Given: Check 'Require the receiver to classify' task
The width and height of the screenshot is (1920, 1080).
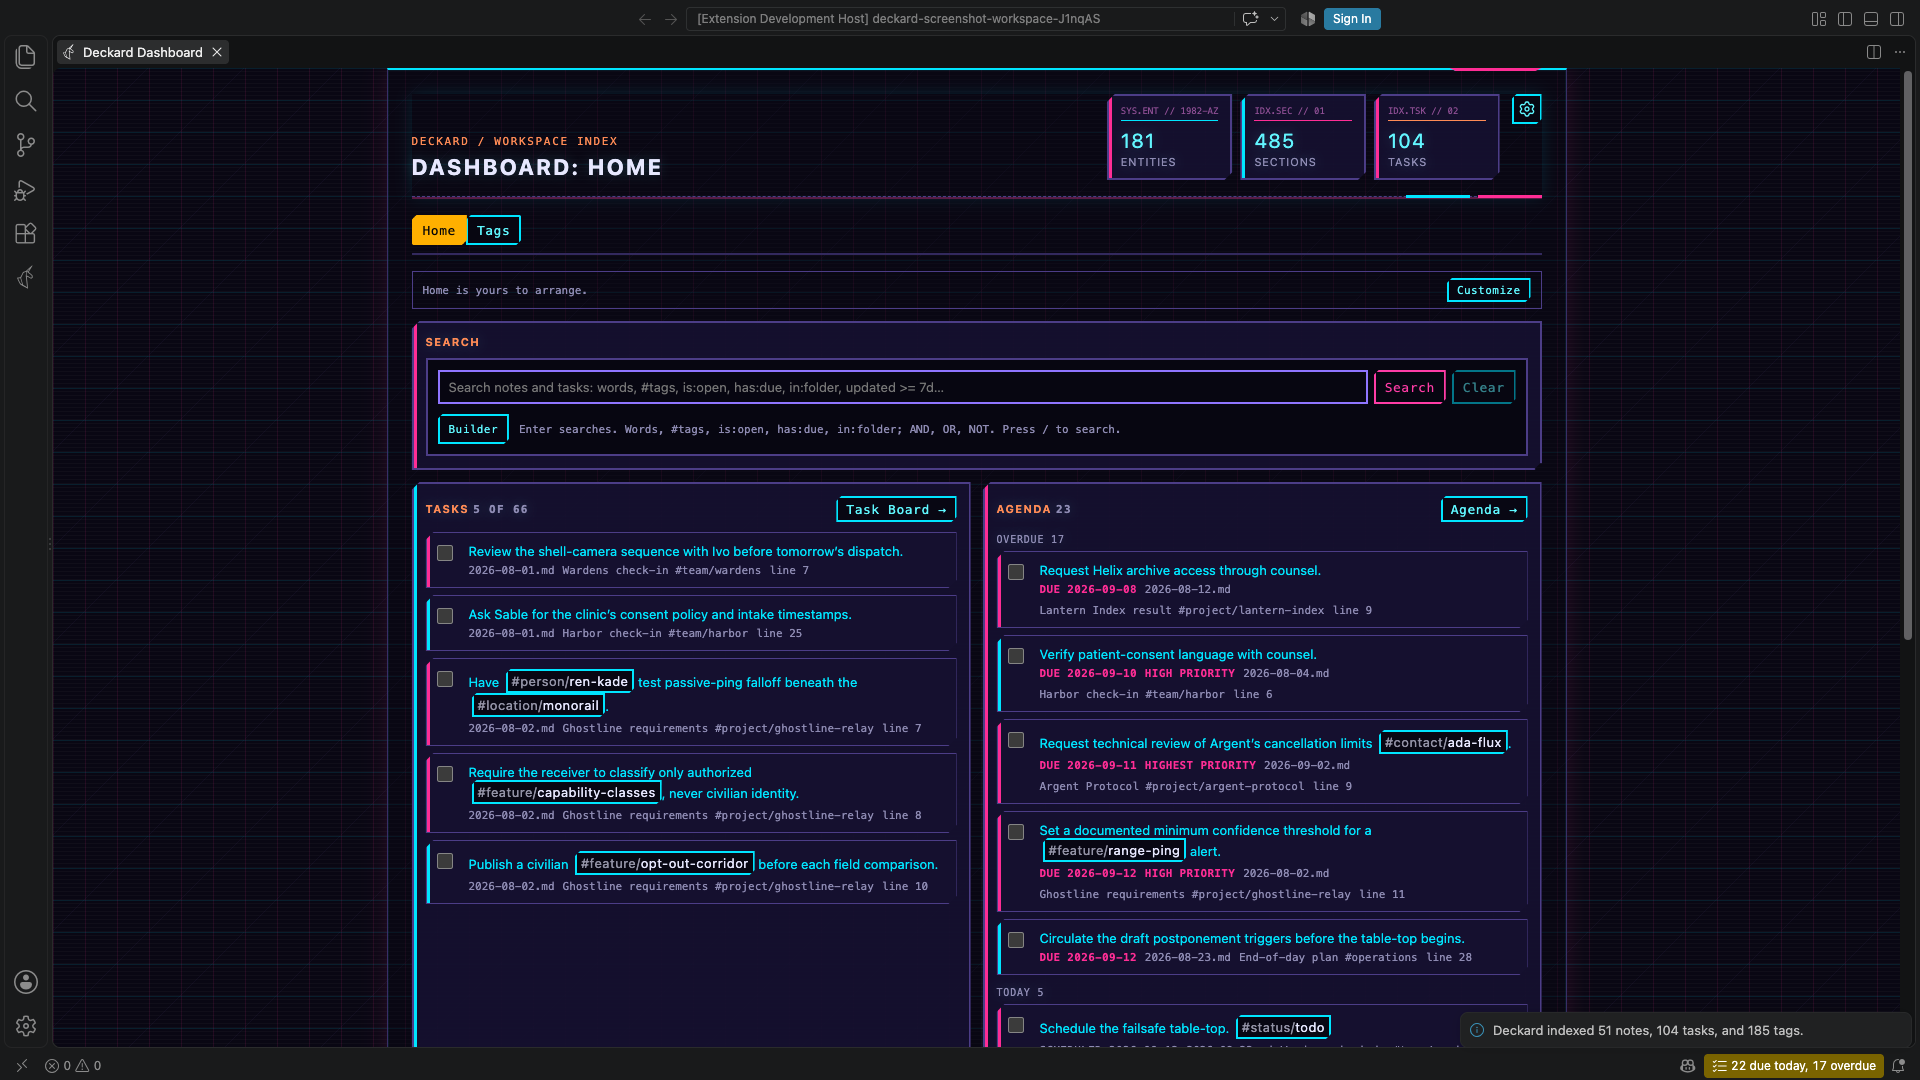Looking at the screenshot, I should pyautogui.click(x=445, y=774).
